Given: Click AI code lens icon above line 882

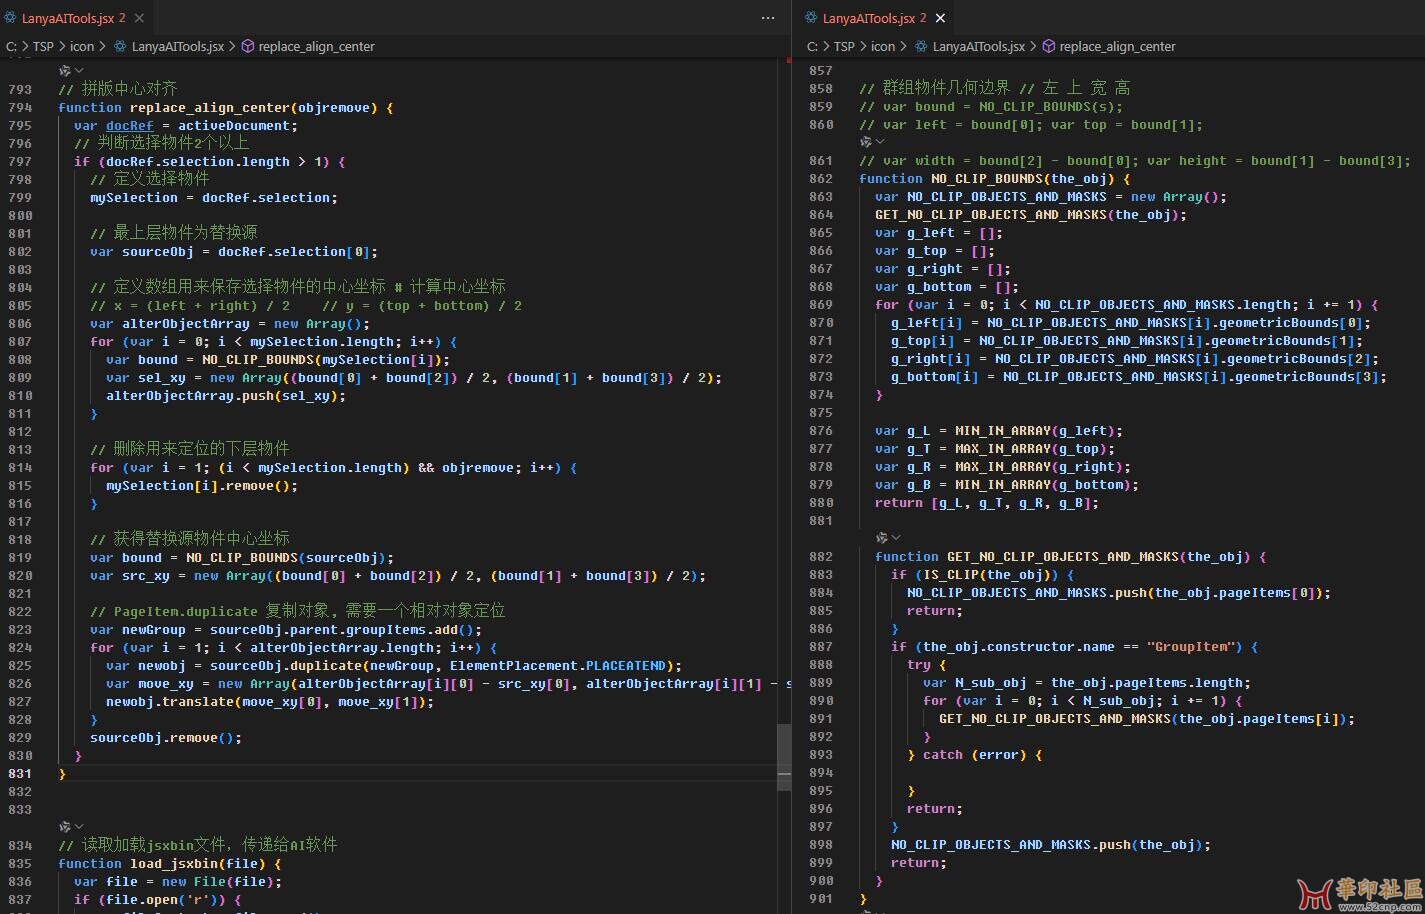Looking at the screenshot, I should pos(882,538).
